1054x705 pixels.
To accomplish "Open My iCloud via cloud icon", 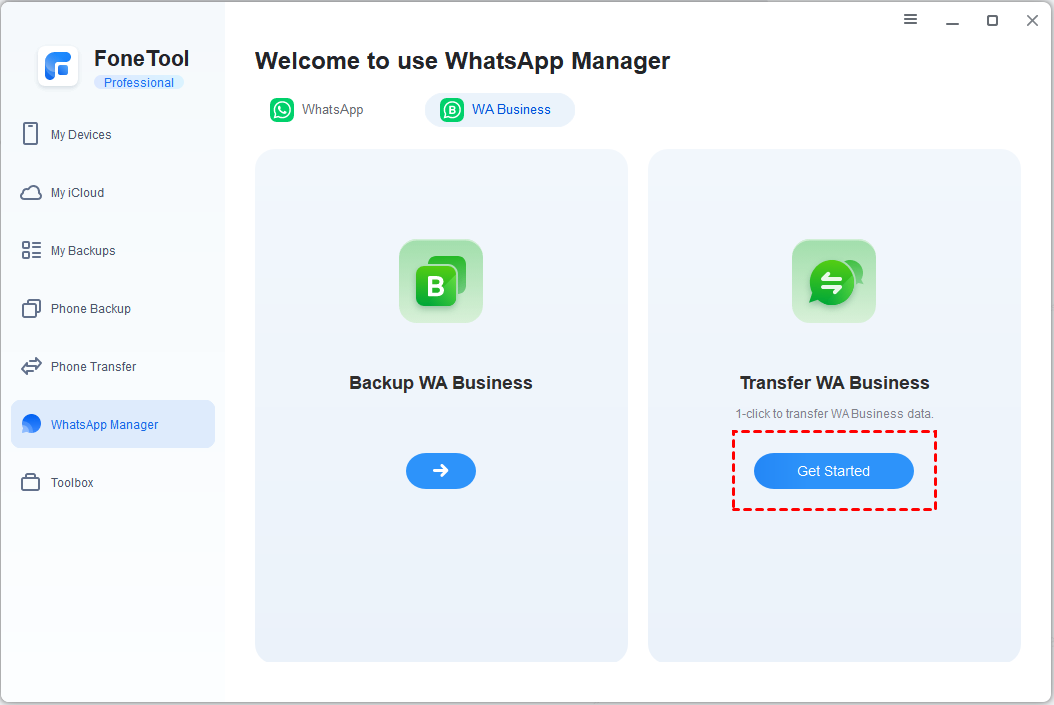I will click(x=30, y=193).
